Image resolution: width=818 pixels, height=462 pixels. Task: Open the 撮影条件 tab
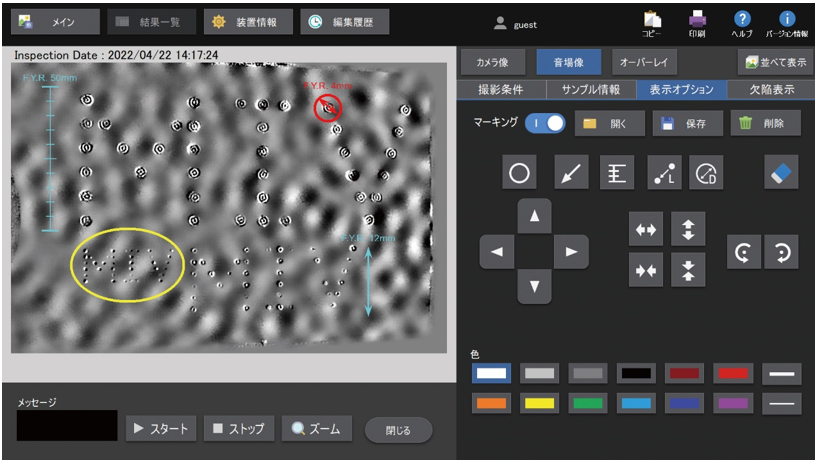click(502, 89)
